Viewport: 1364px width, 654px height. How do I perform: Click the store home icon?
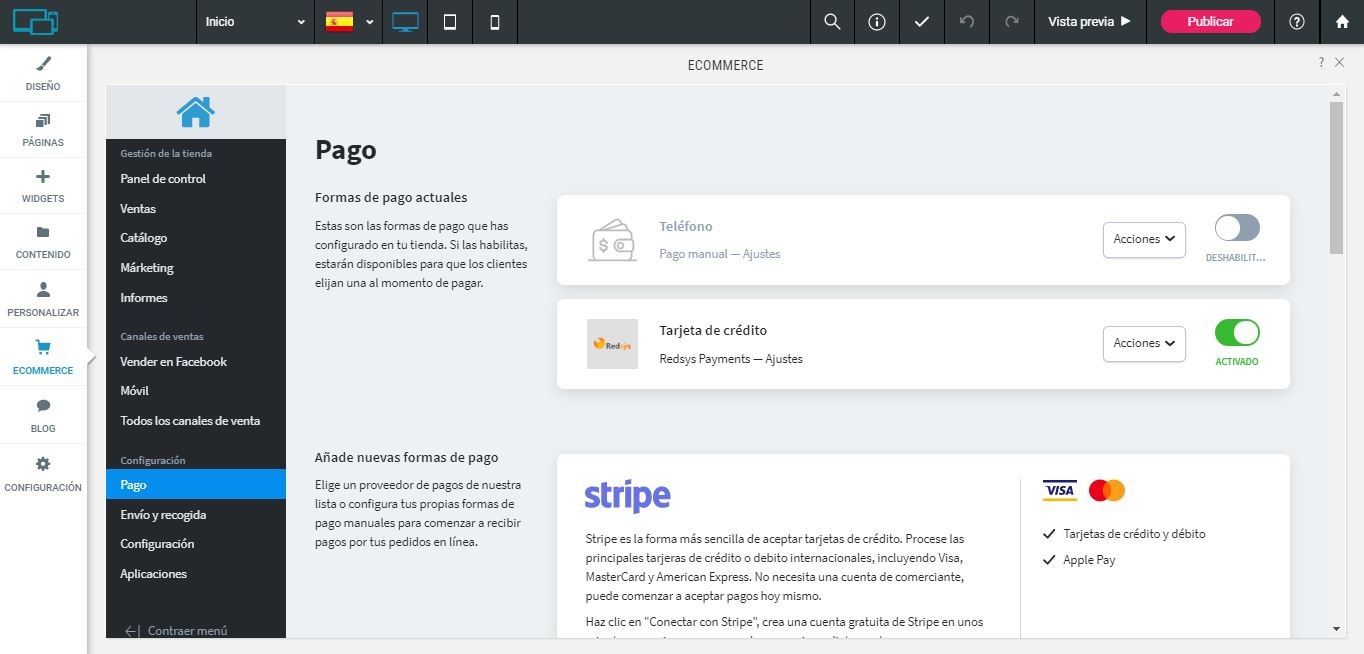coord(195,112)
